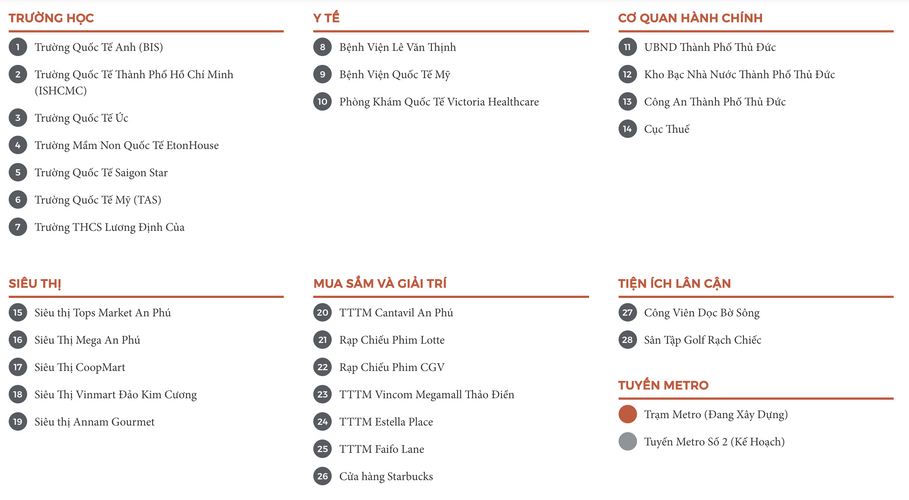Select the number 15 supermarket marker
The width and height of the screenshot is (909, 500).
18,313
